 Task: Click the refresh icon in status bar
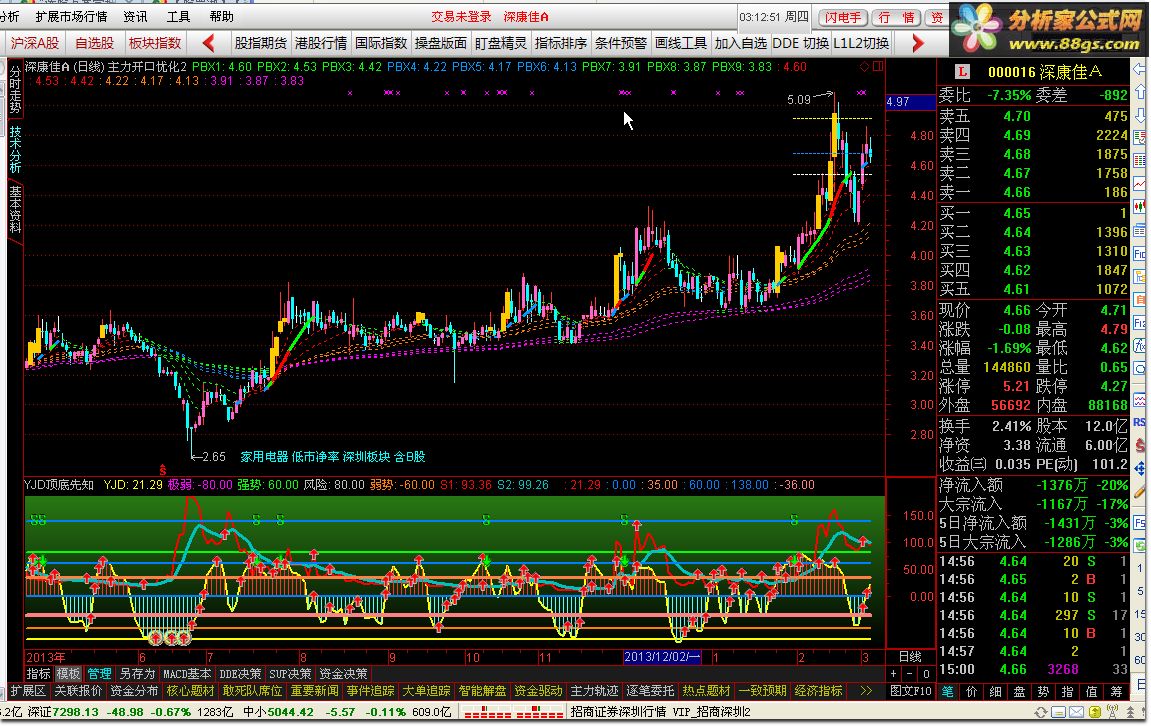pos(1041,712)
